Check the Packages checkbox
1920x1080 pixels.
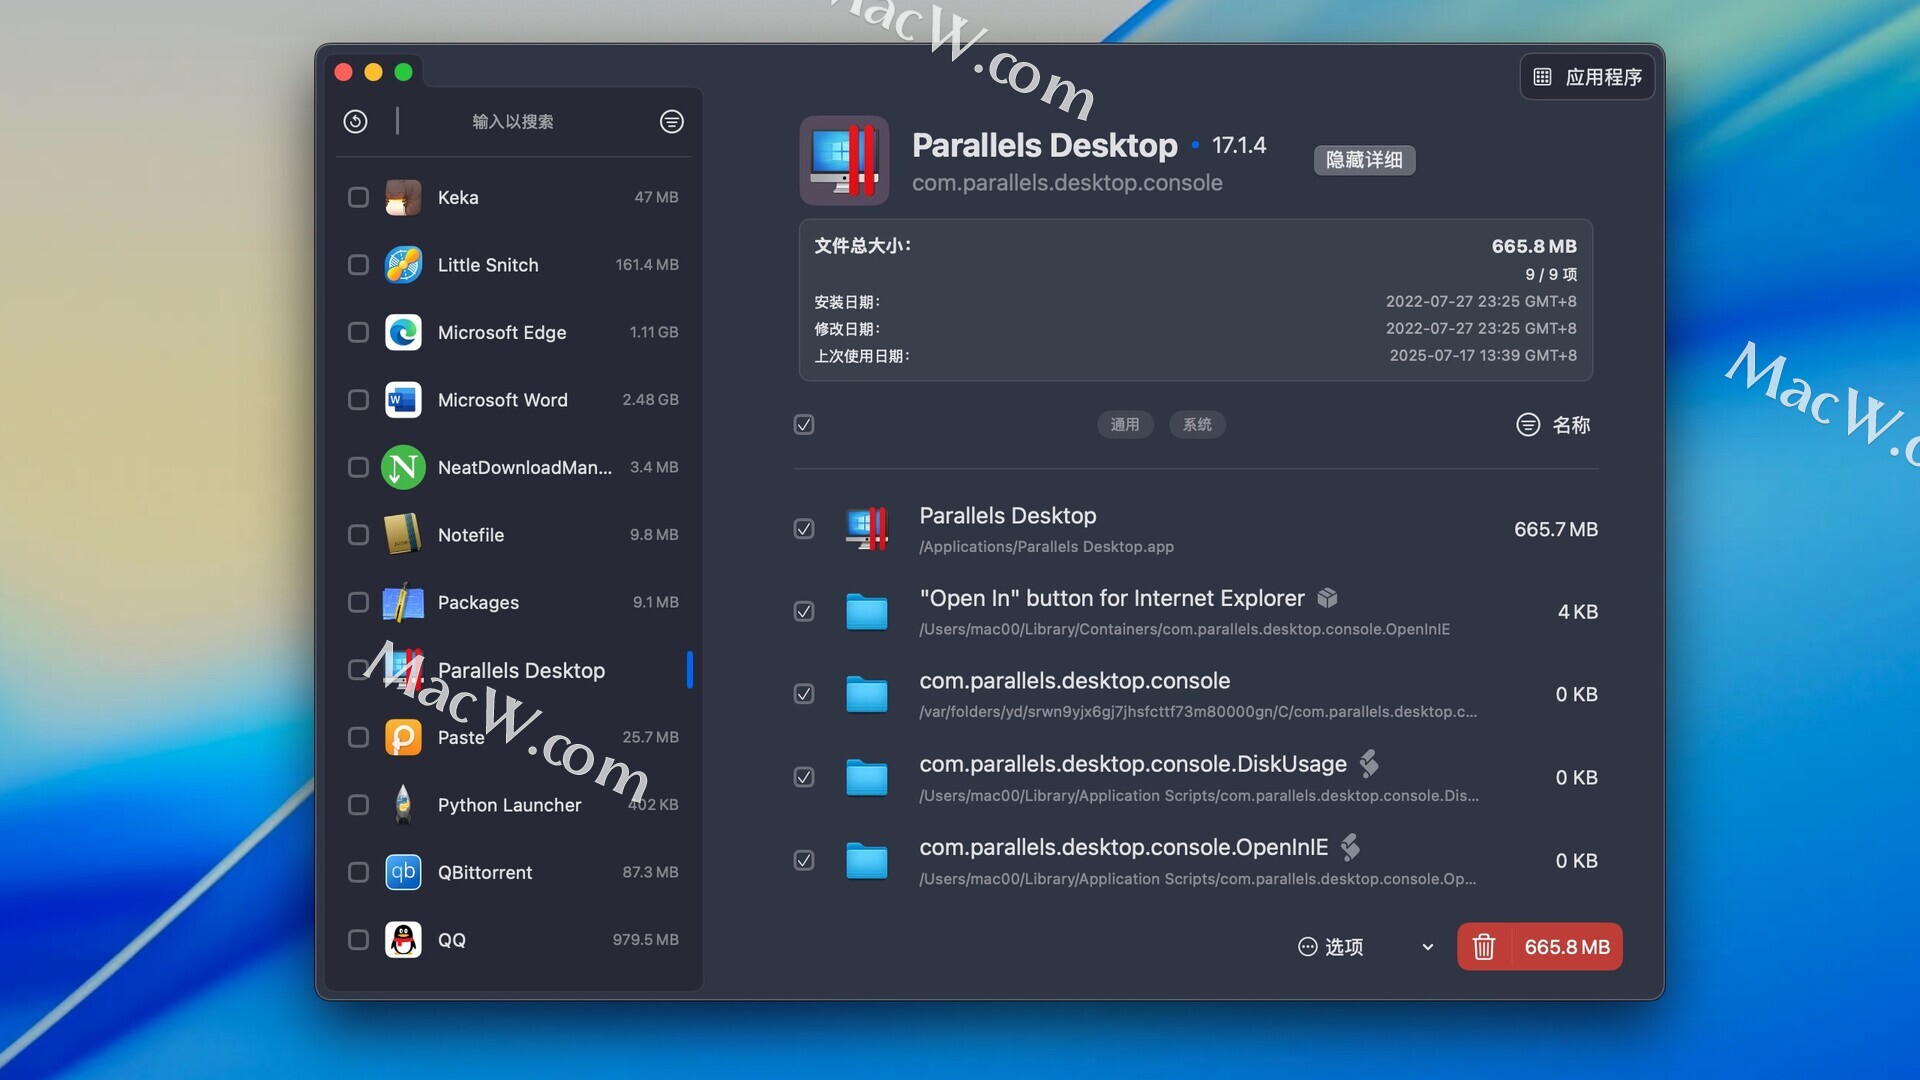click(358, 602)
